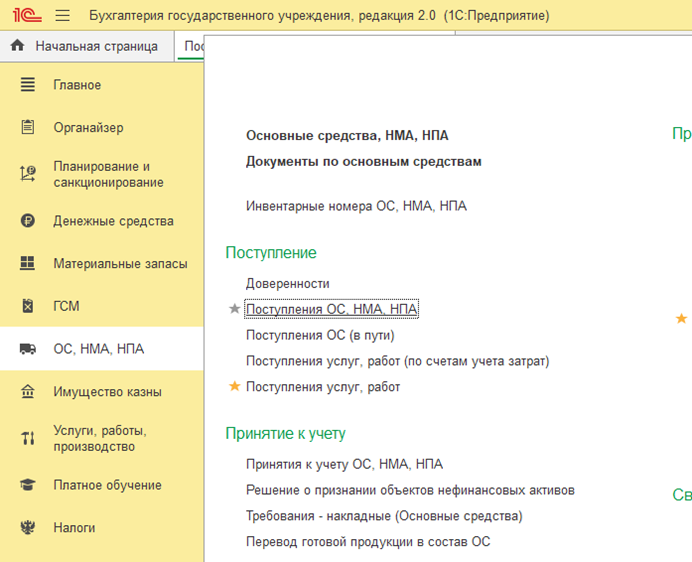This screenshot has height=562, width=692.
Task: Open the Имущество казны section
Action: click(102, 392)
